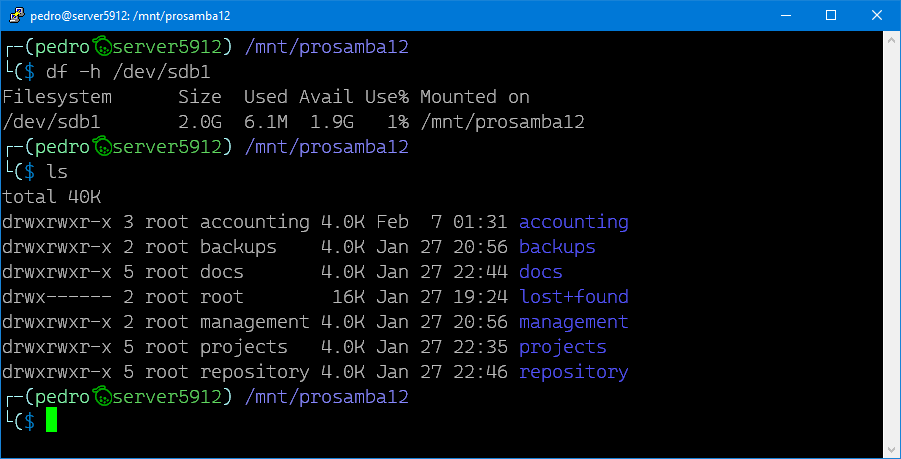
Task: Click the blue management directory name
Action: pyautogui.click(x=573, y=322)
